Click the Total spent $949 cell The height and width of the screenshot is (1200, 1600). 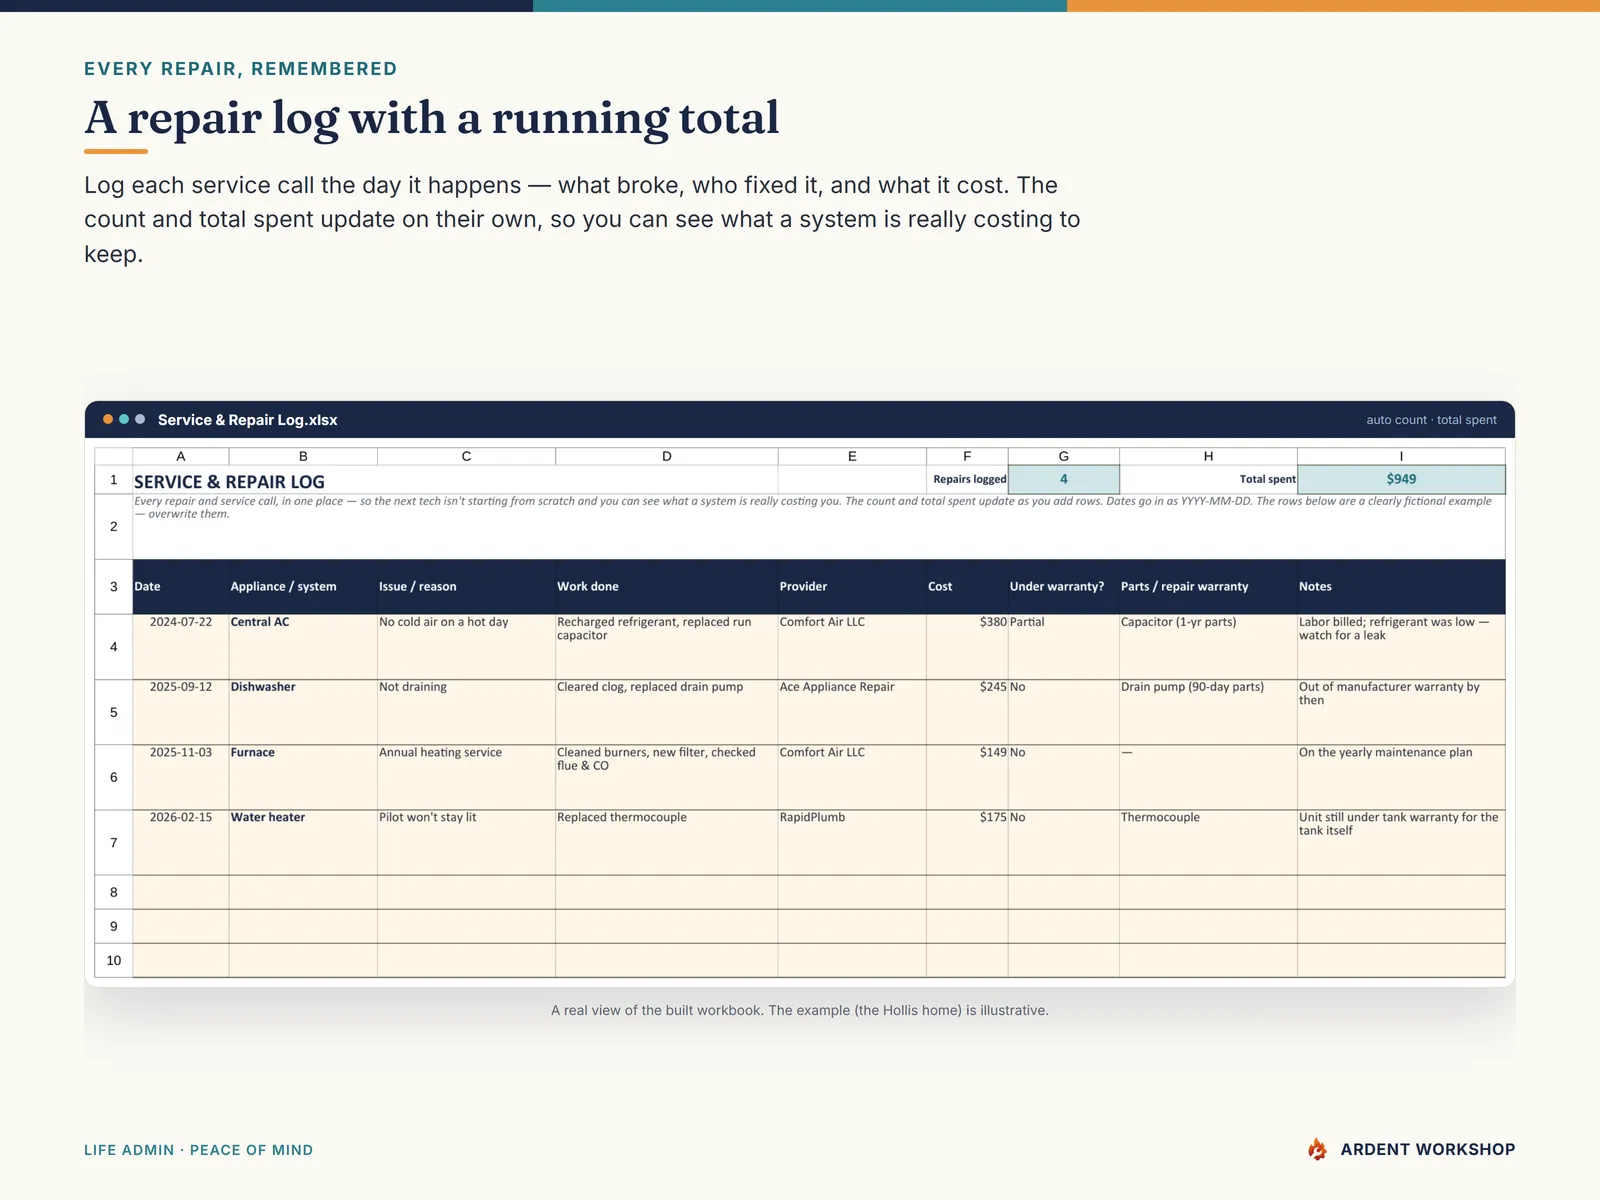1401,479
